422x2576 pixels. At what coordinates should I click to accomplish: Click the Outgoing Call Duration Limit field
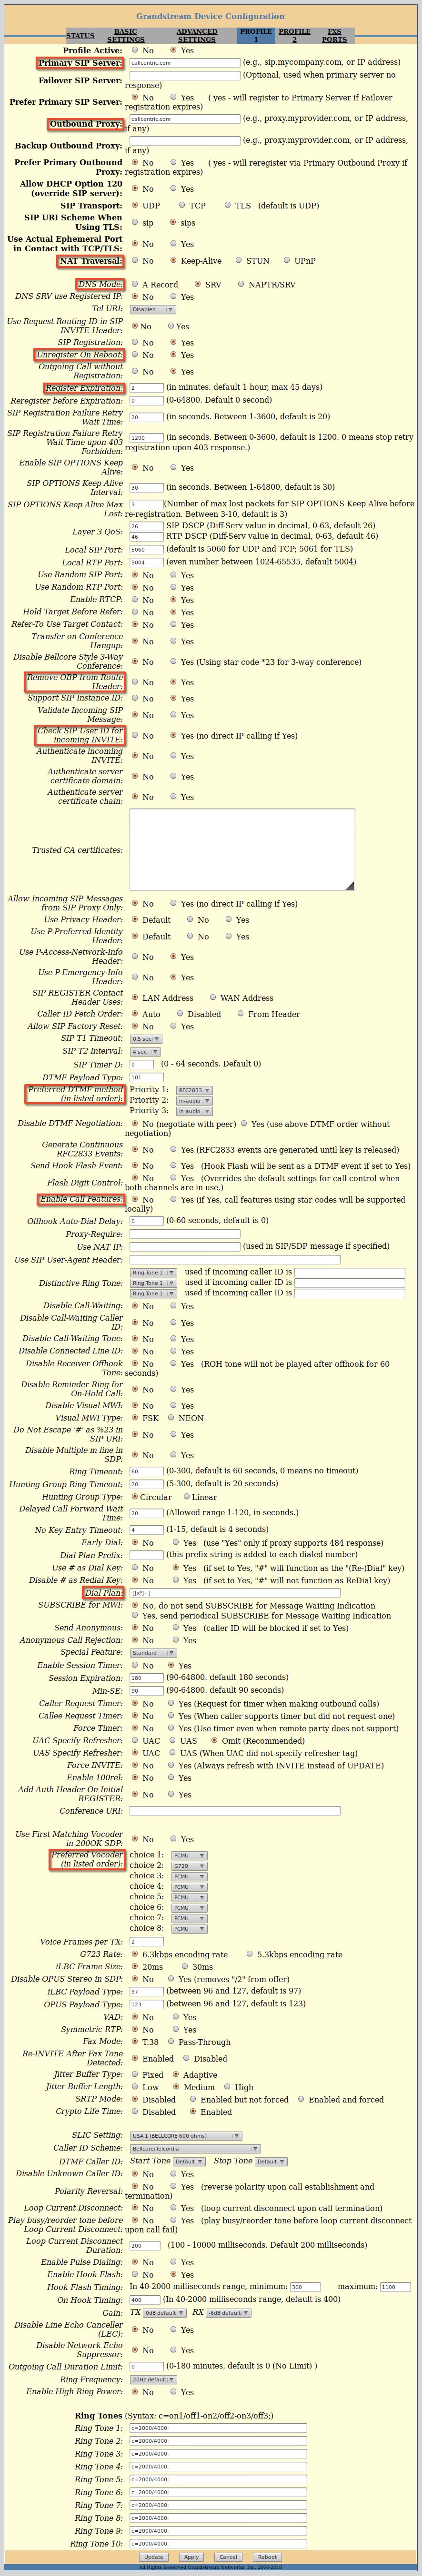tap(147, 2366)
